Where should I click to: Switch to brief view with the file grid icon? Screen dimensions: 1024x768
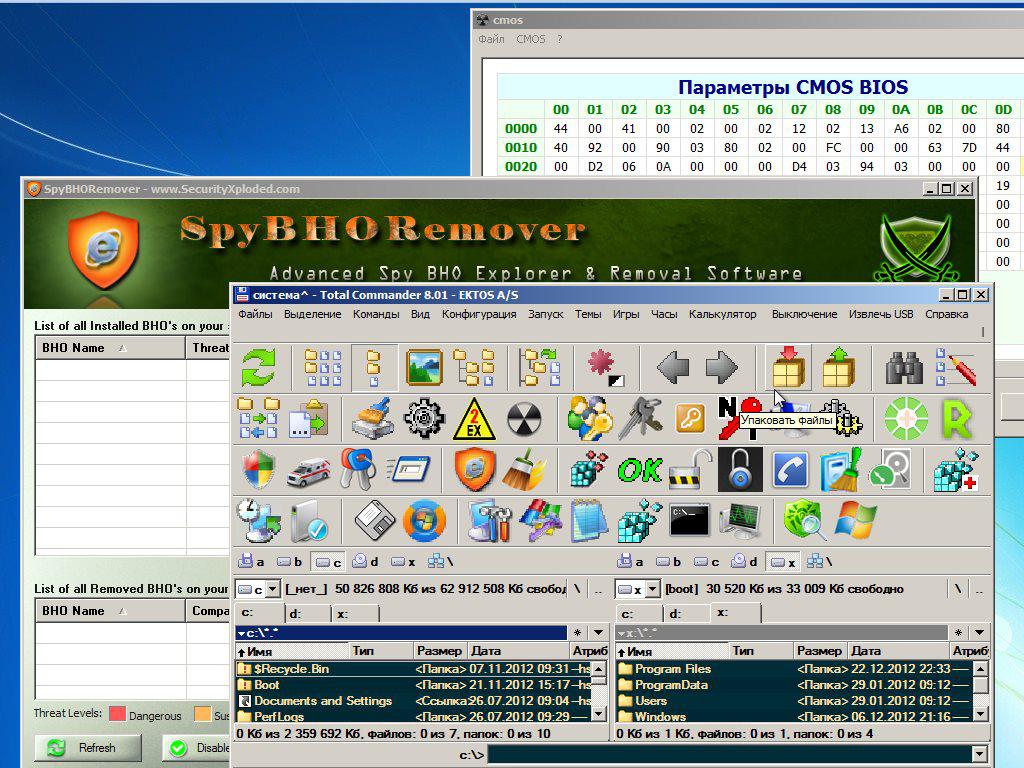coord(323,368)
